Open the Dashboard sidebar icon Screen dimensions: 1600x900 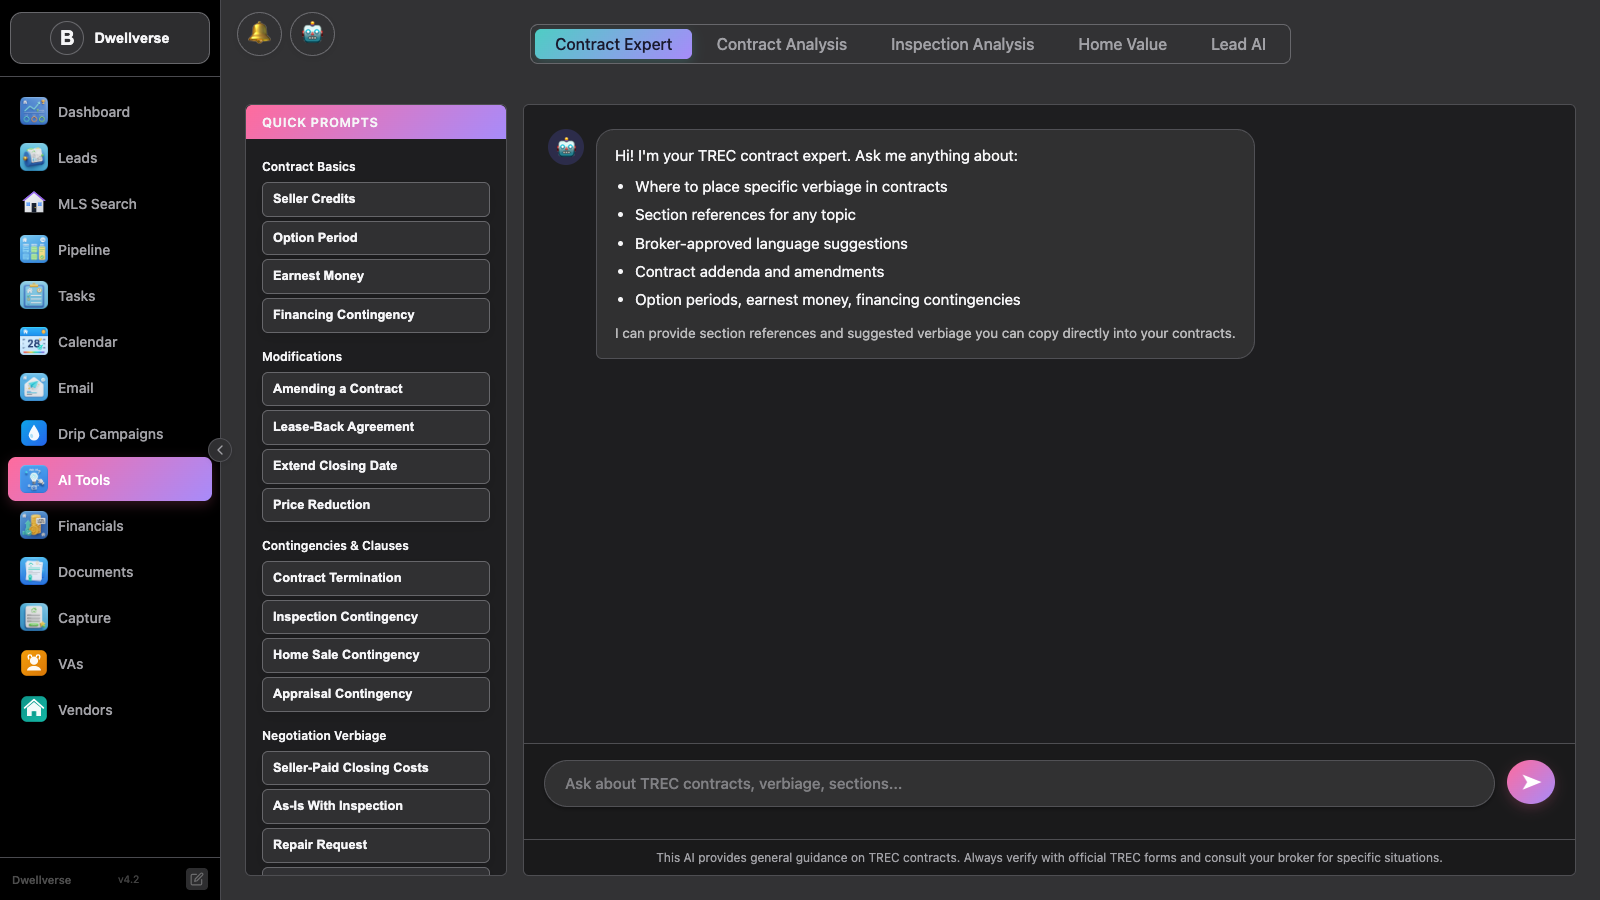[34, 111]
